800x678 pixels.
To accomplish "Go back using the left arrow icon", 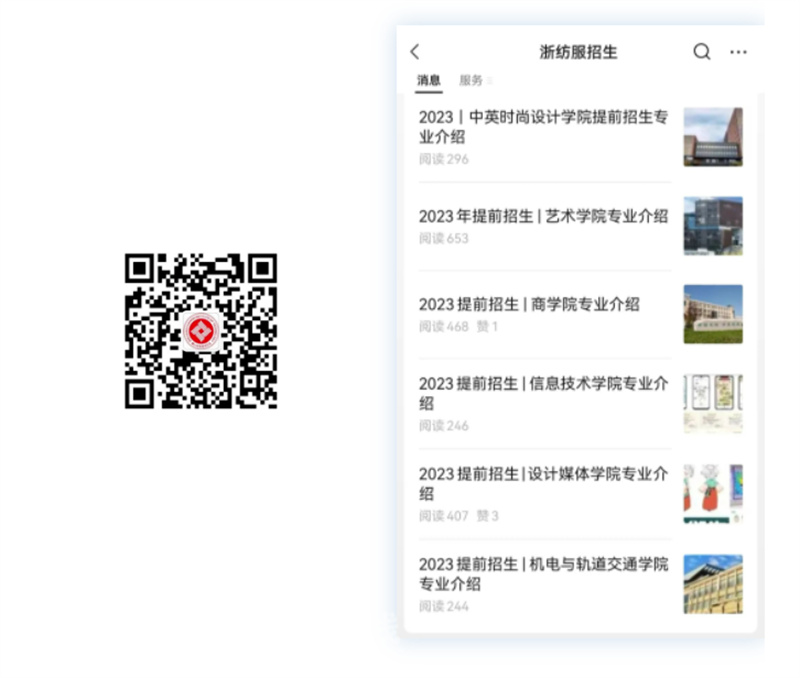I will coord(415,52).
